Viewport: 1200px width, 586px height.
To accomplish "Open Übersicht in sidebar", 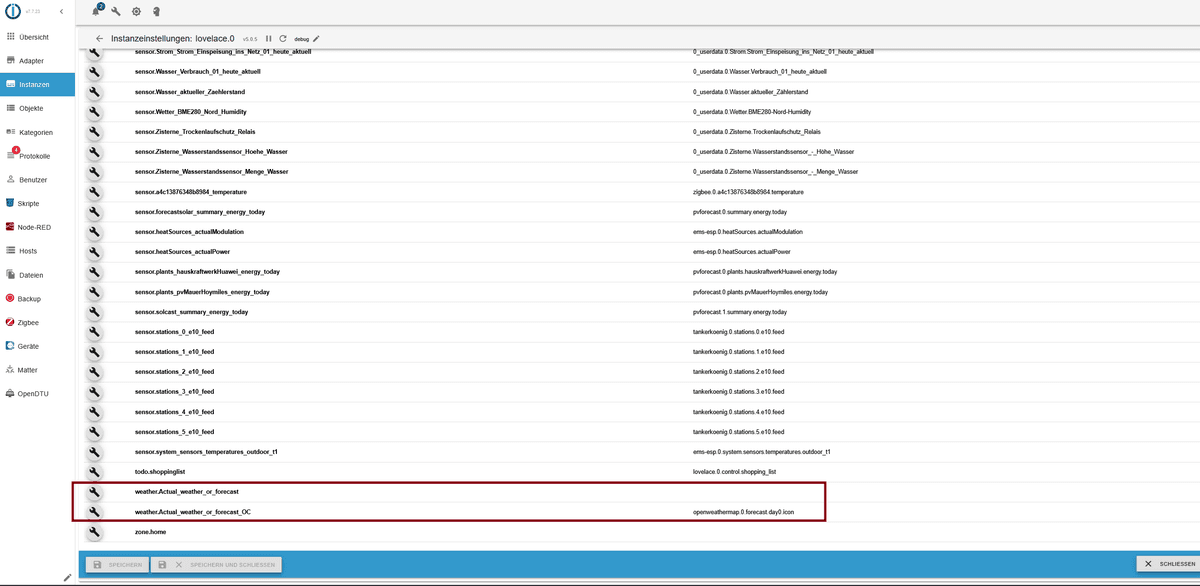I will 37,37.
